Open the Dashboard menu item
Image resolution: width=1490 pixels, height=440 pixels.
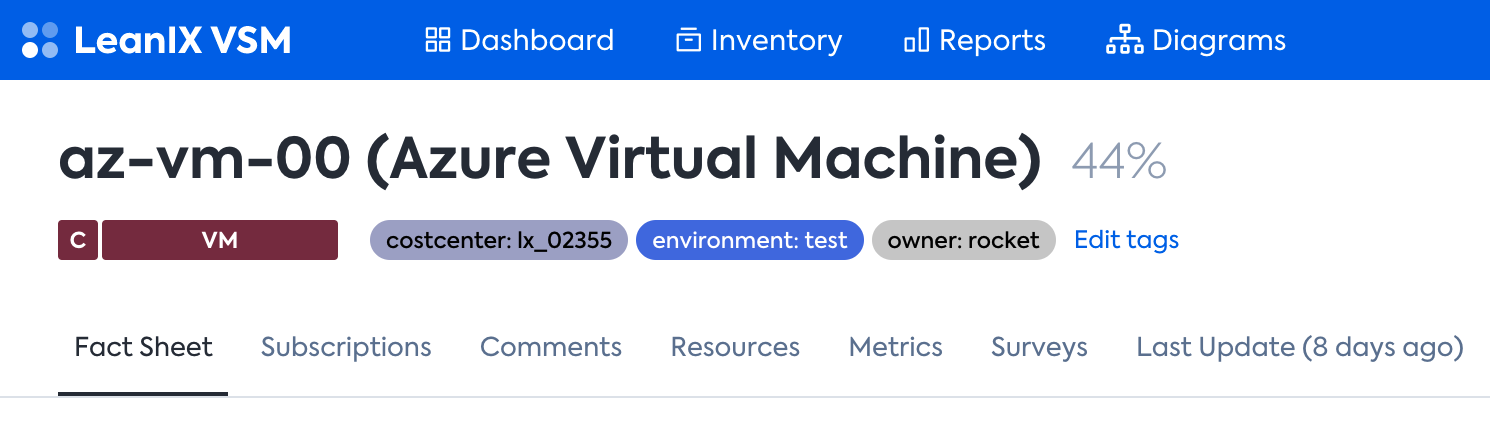[519, 40]
